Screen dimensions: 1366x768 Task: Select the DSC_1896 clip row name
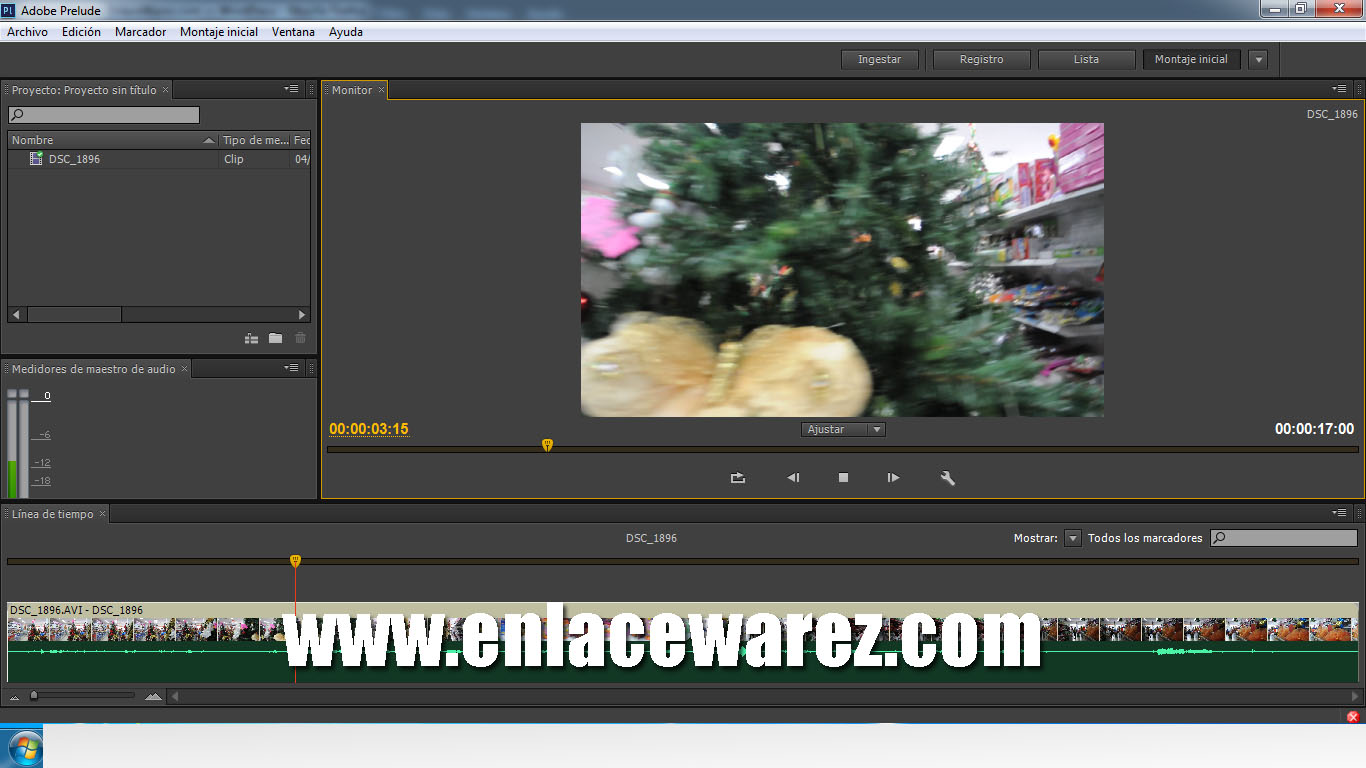click(74, 159)
